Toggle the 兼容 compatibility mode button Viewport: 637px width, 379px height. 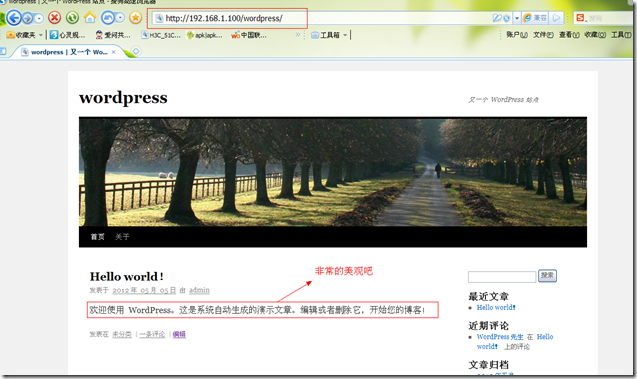tap(535, 18)
